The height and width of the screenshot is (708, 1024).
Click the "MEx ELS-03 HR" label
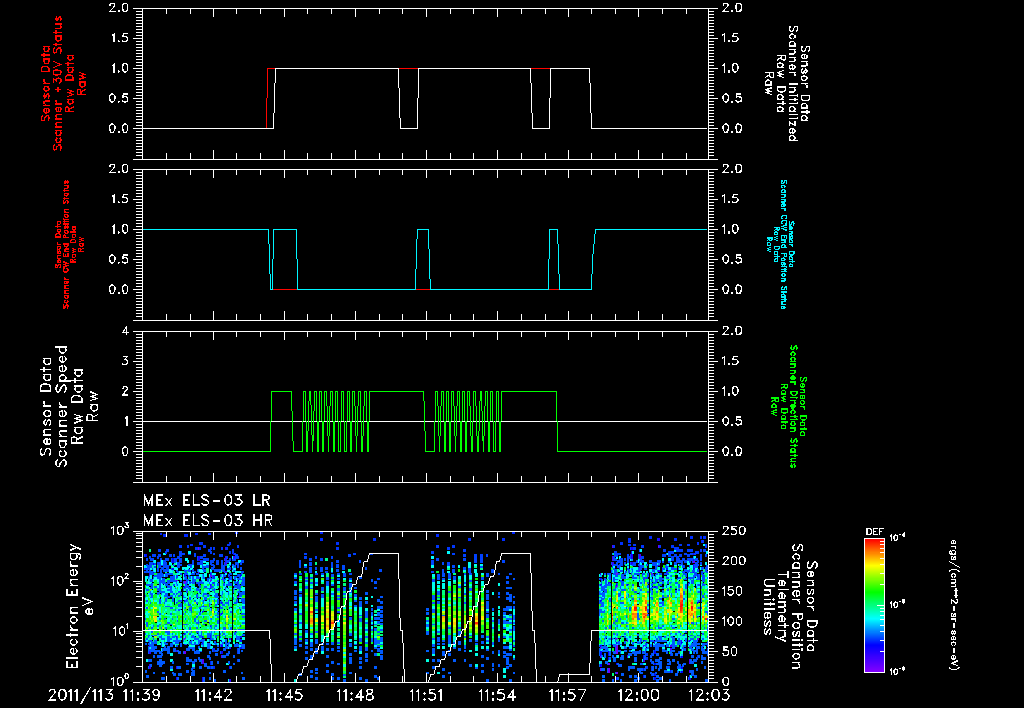click(208, 521)
